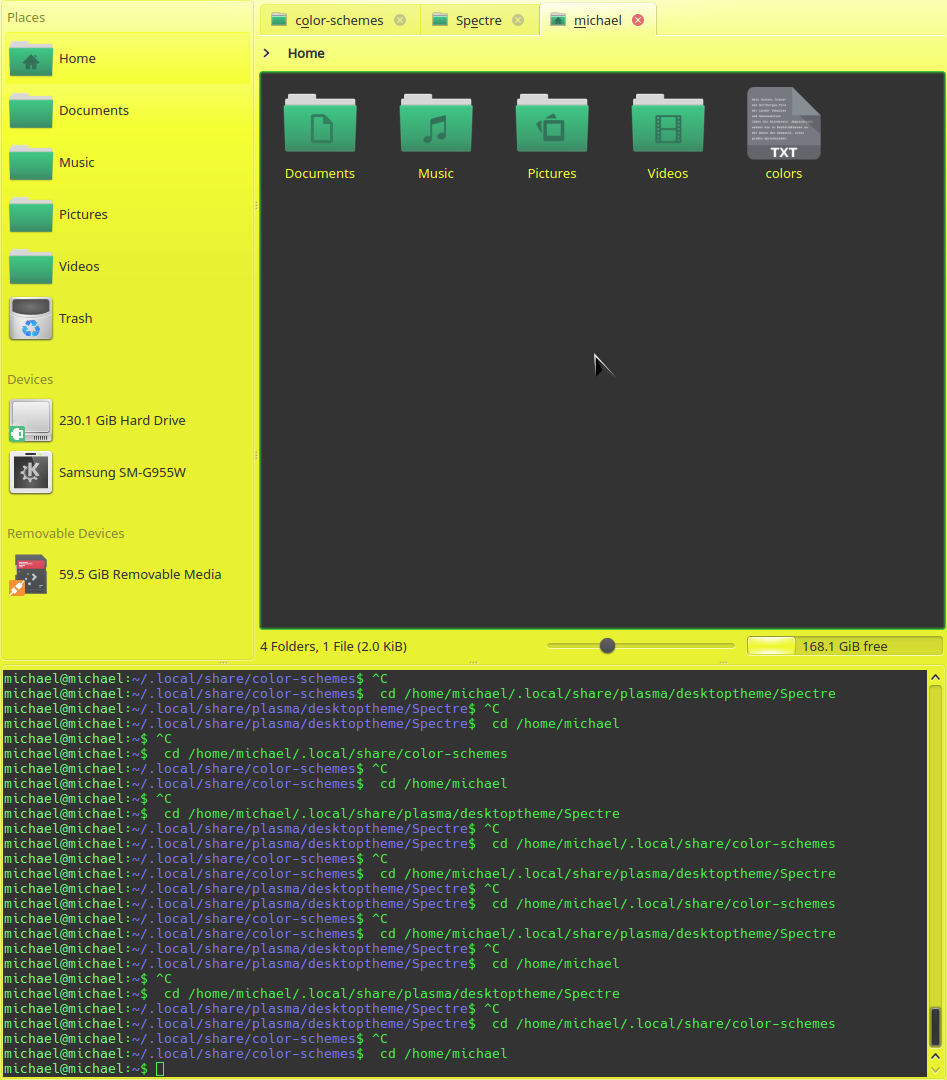Screen dimensions: 947x1080
Task: Close the color-schemes tab
Action: tap(400, 20)
